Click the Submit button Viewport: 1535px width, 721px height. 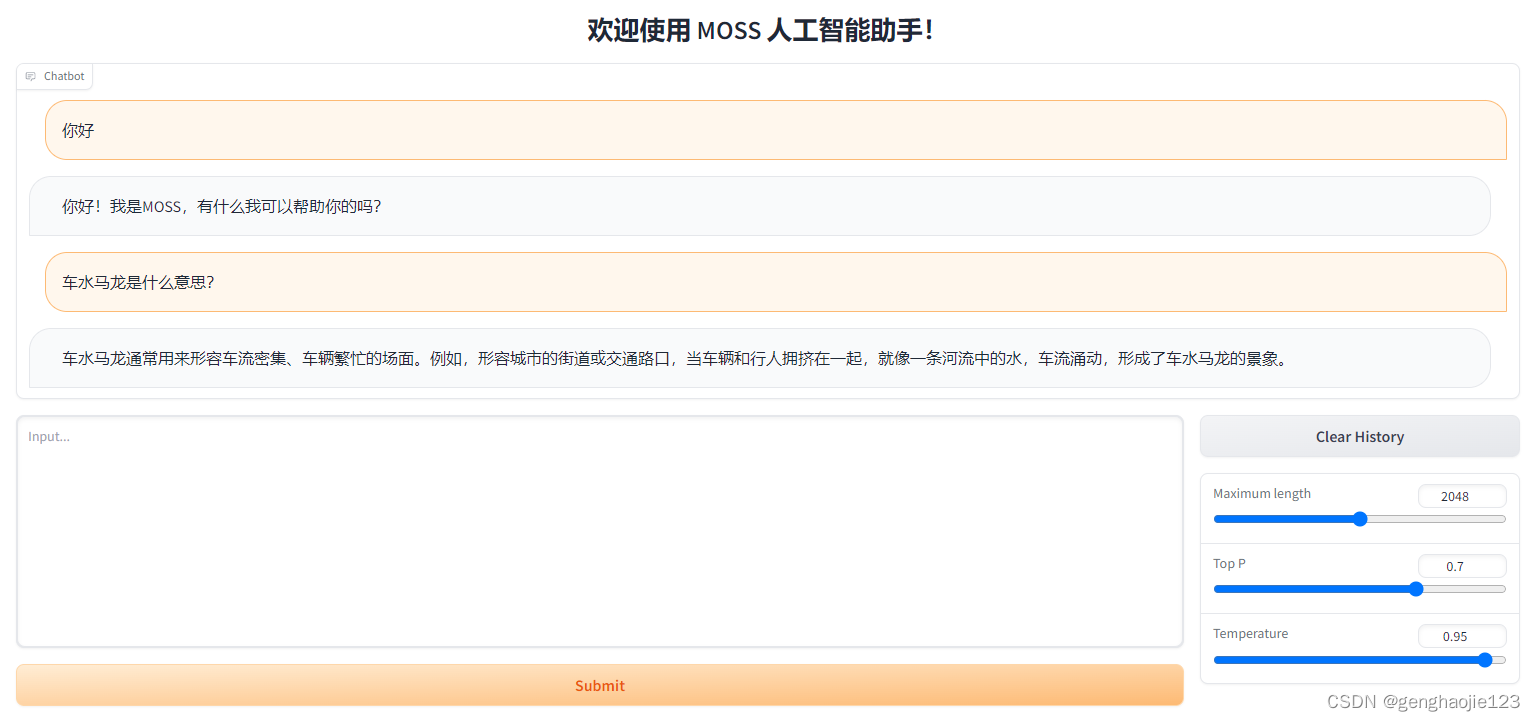coord(599,685)
